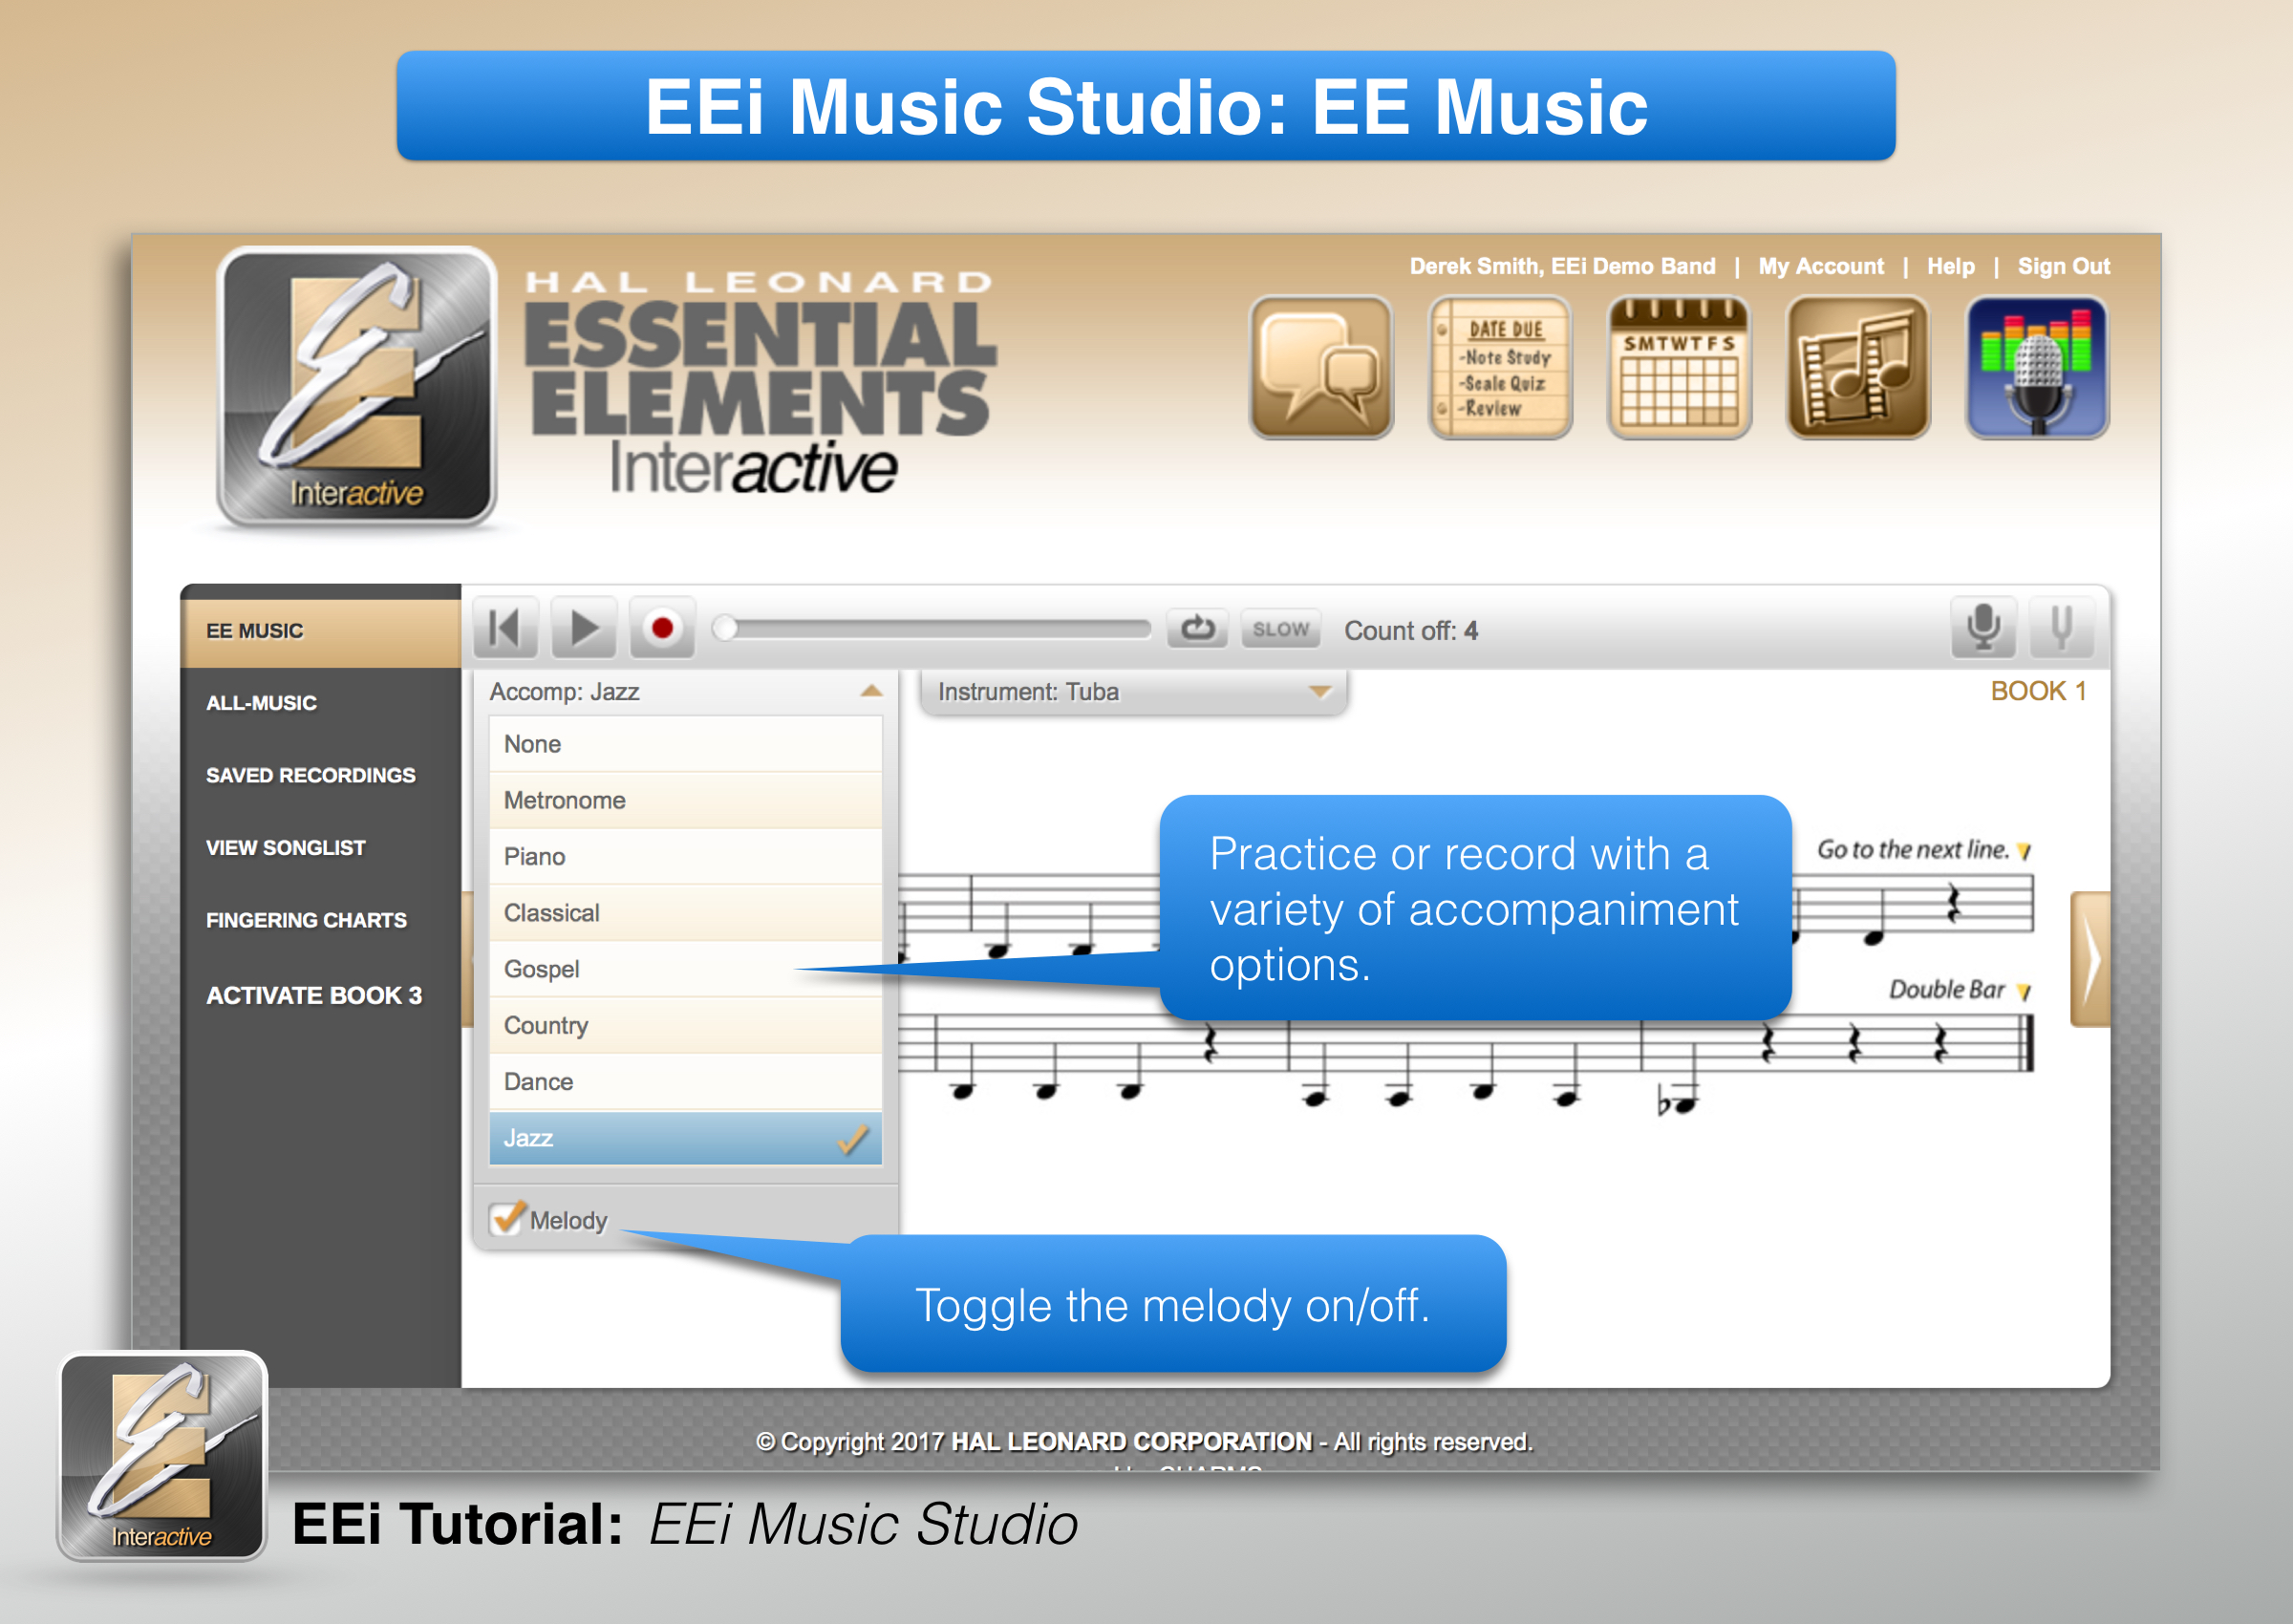Click the tuning fork tuner icon
The width and height of the screenshot is (2293, 1624).
(x=2062, y=628)
